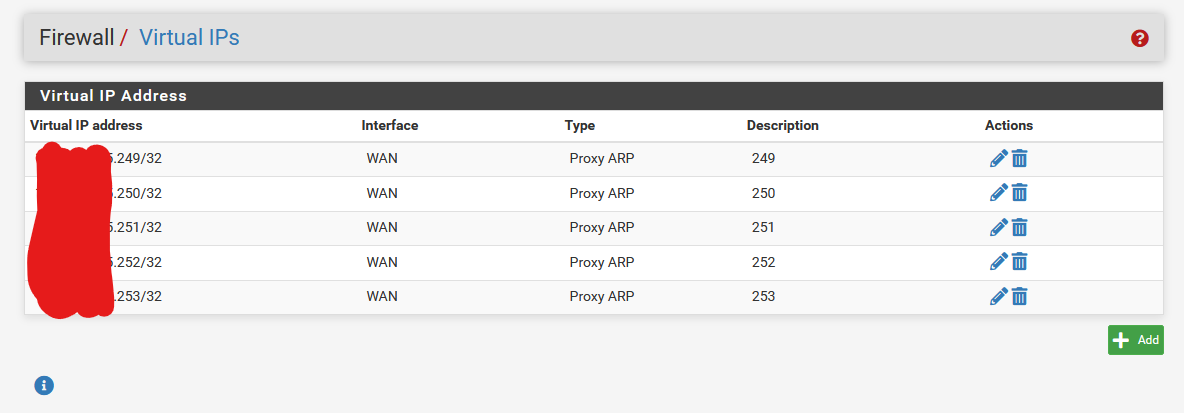
Task: Open the Virtual IPs breadcrumb link
Action: point(190,37)
